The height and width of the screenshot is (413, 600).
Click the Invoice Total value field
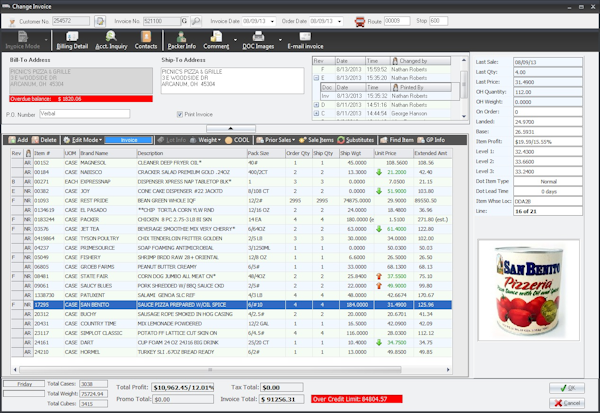click(282, 399)
